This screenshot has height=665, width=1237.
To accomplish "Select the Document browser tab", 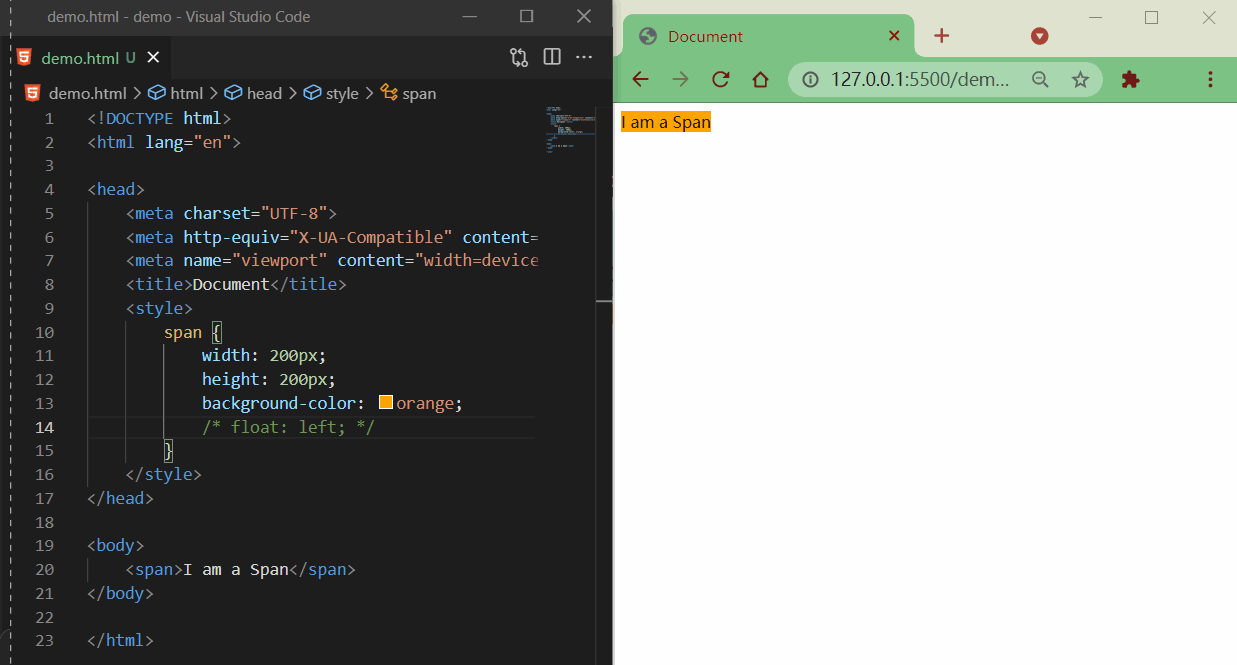I will click(x=768, y=36).
